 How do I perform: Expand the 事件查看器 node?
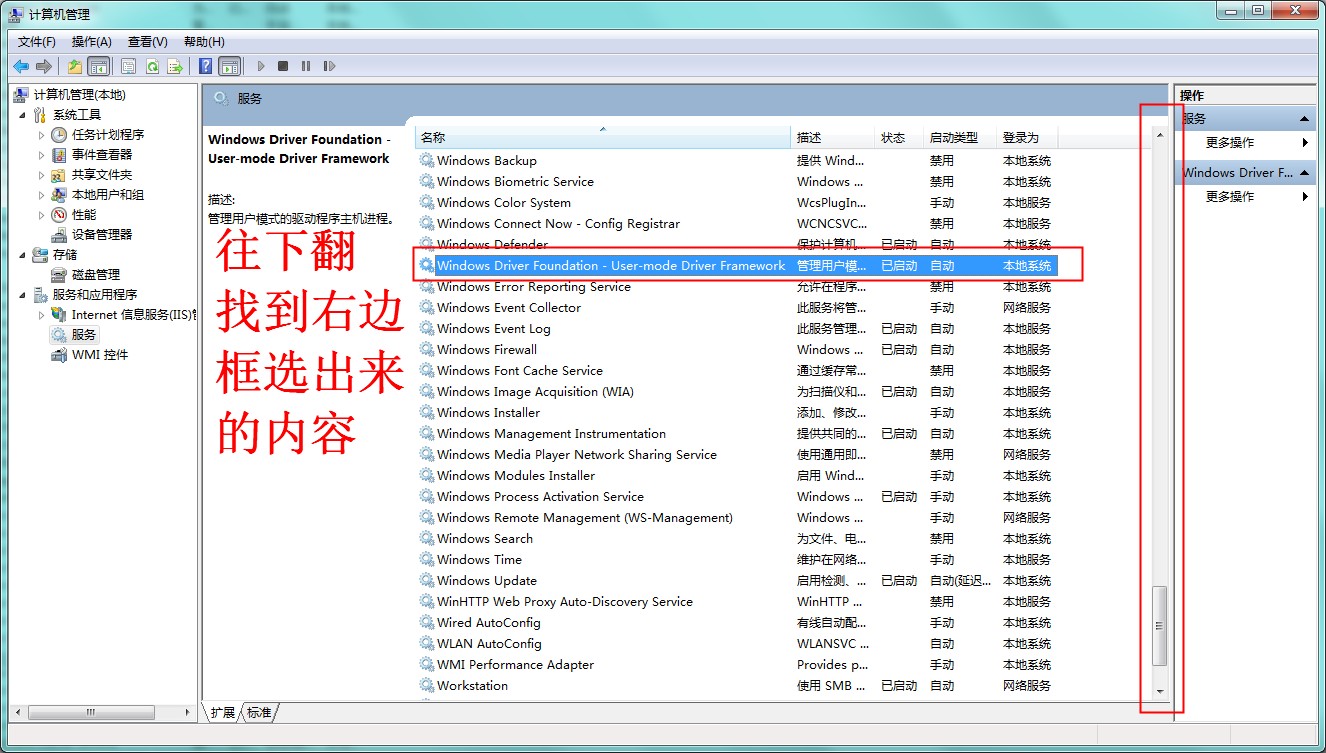[x=41, y=154]
